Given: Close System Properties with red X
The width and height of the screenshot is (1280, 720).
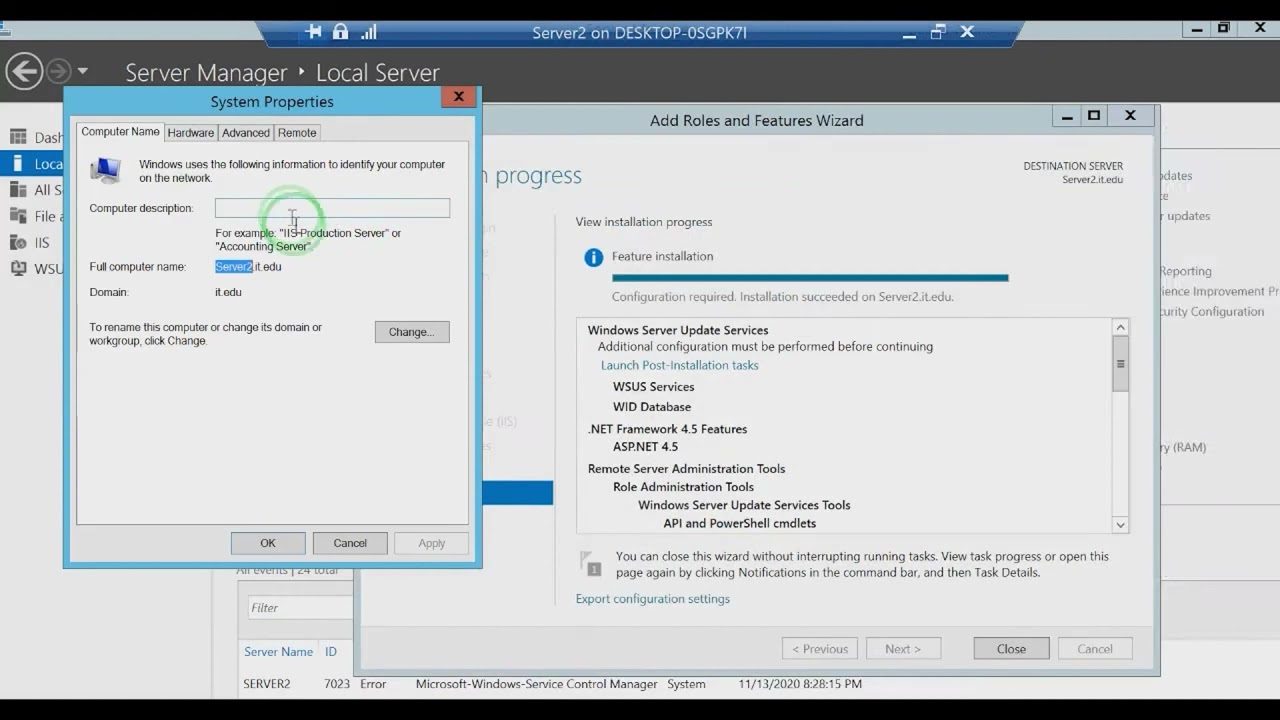Looking at the screenshot, I should [x=458, y=97].
